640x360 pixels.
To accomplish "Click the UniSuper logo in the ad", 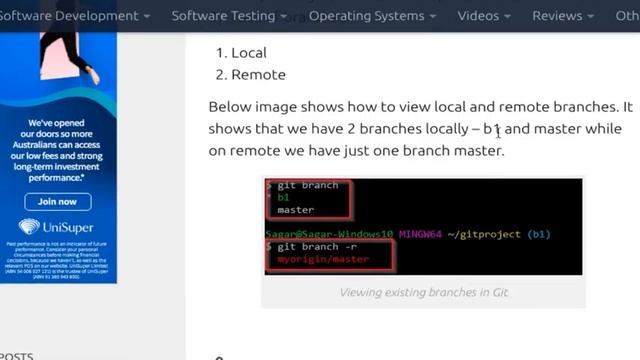I will pyautogui.click(x=56, y=227).
